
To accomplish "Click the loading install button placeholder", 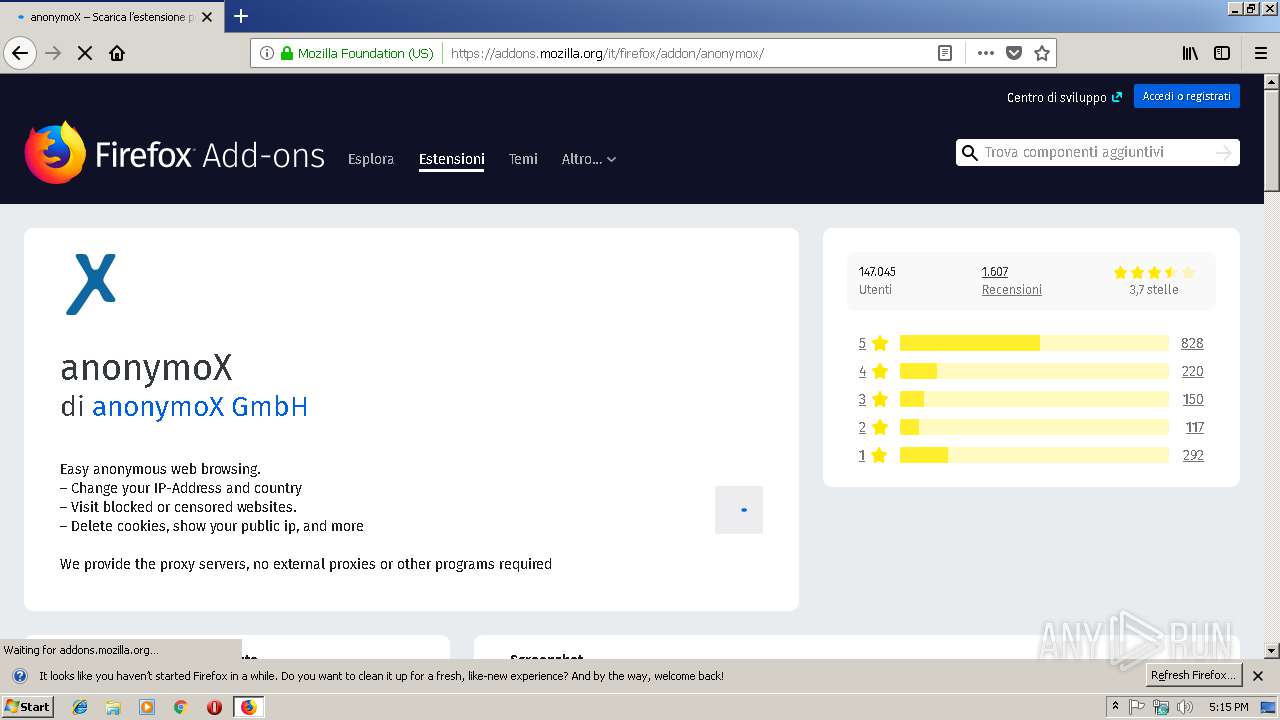I will pos(739,509).
